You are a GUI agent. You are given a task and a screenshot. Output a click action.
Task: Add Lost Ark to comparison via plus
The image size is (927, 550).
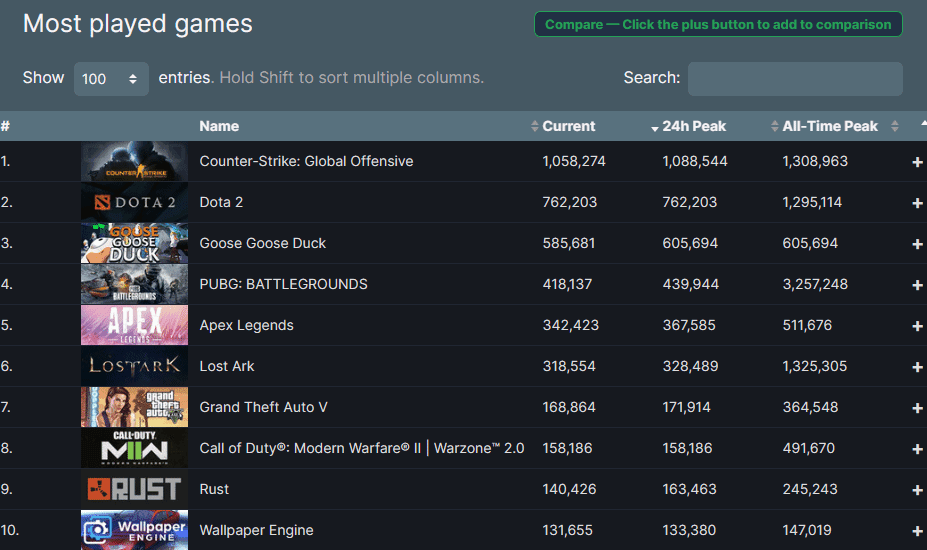point(917,367)
